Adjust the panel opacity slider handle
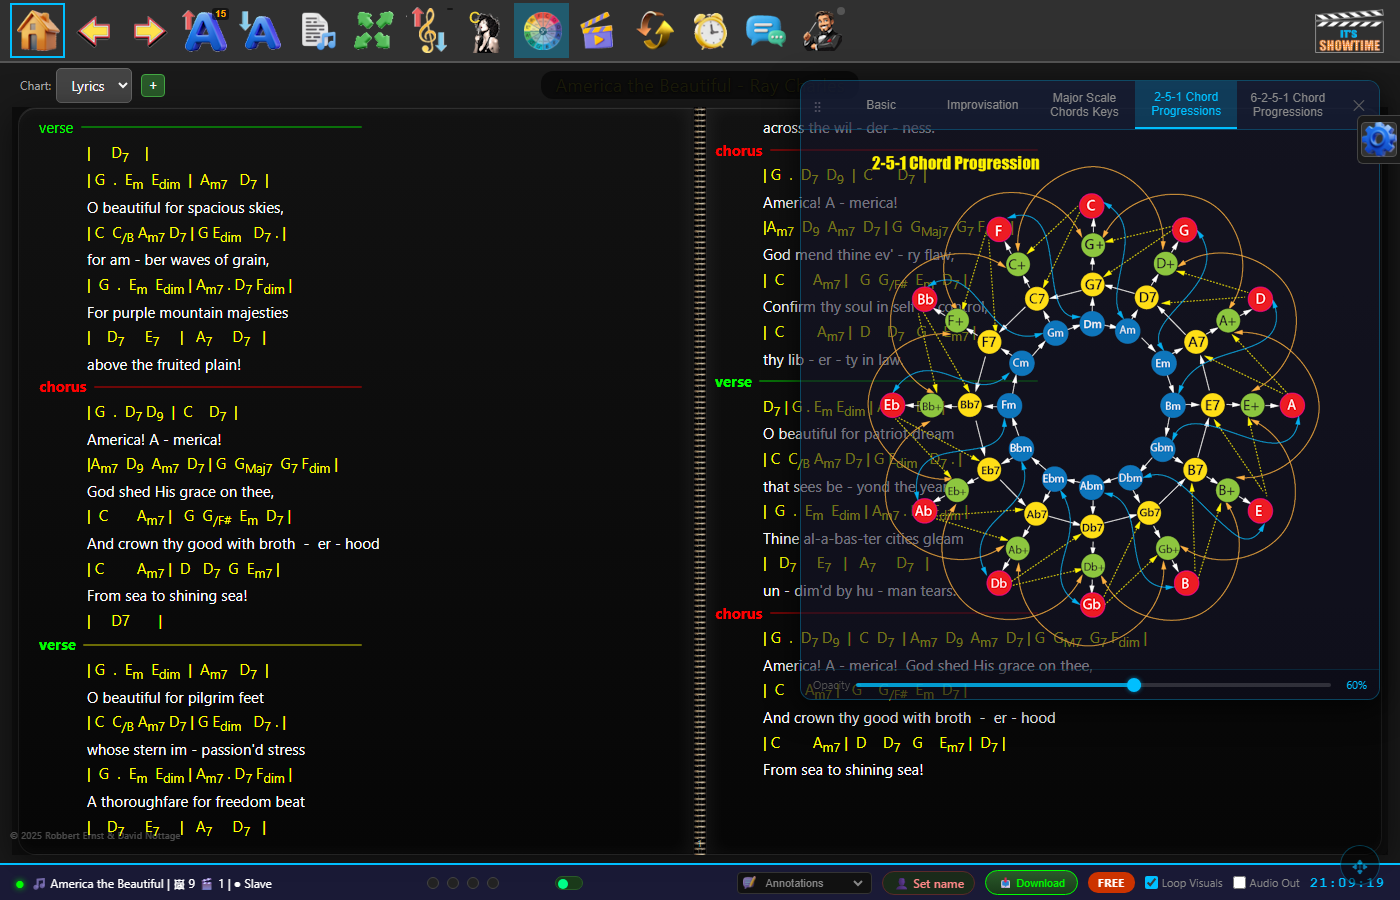1400x900 pixels. click(1134, 685)
